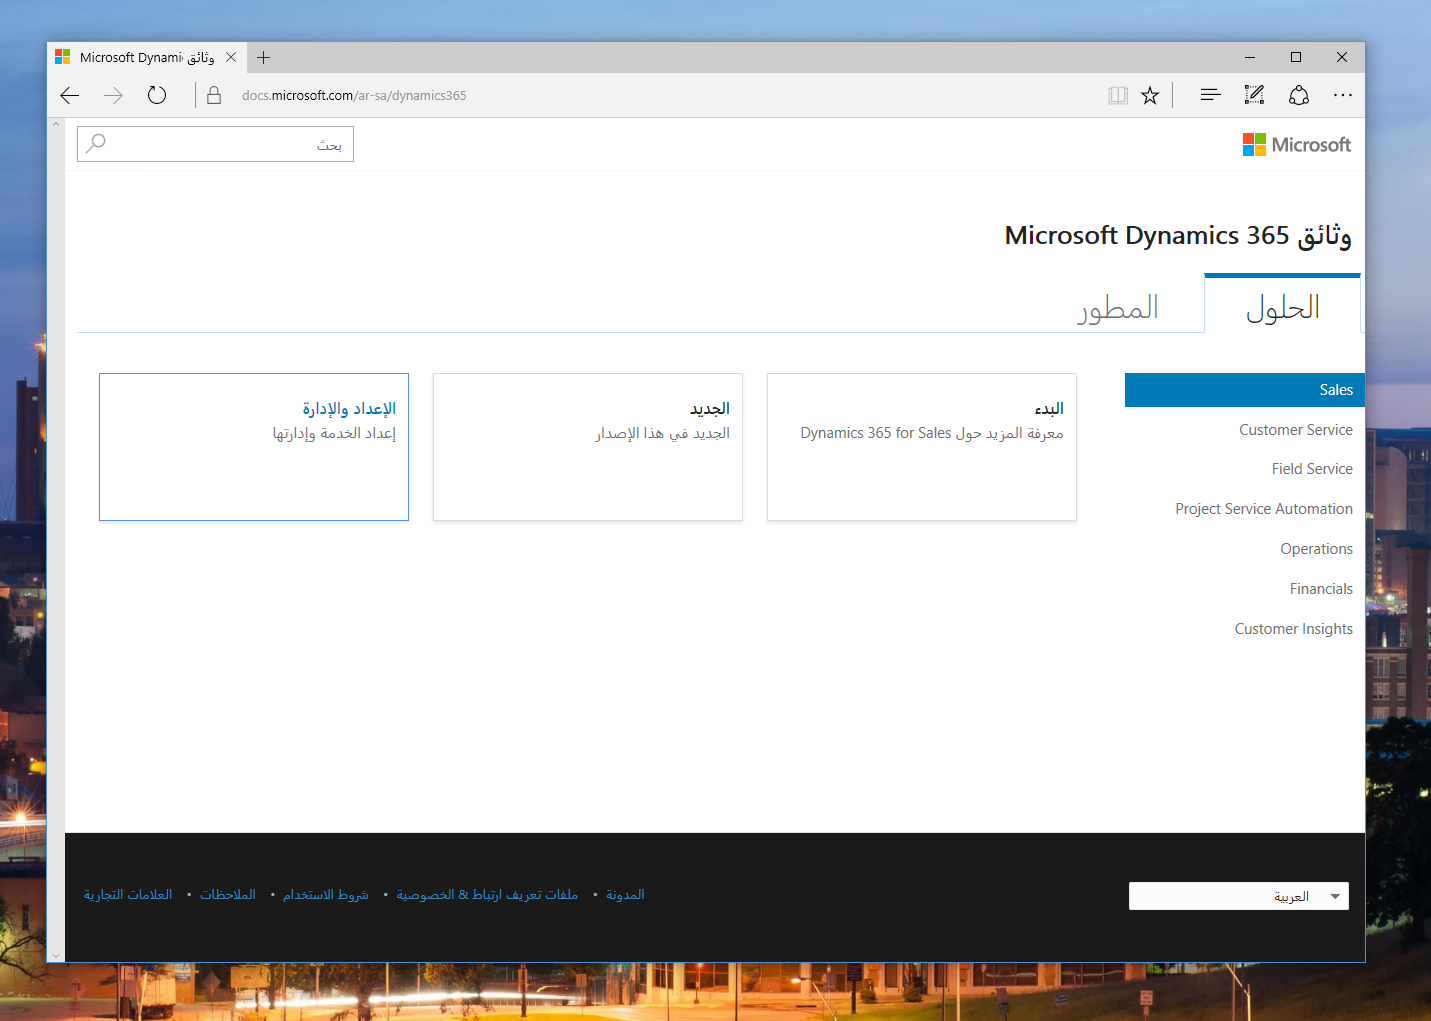Click in the بحث search field
The height and width of the screenshot is (1021, 1431).
click(x=215, y=144)
